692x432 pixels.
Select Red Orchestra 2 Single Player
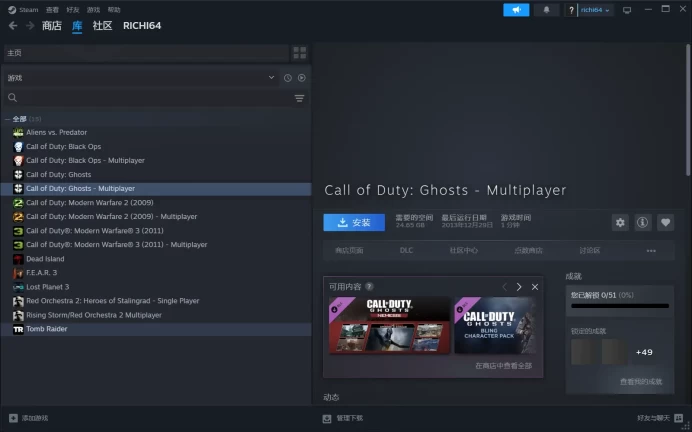click(x=113, y=301)
